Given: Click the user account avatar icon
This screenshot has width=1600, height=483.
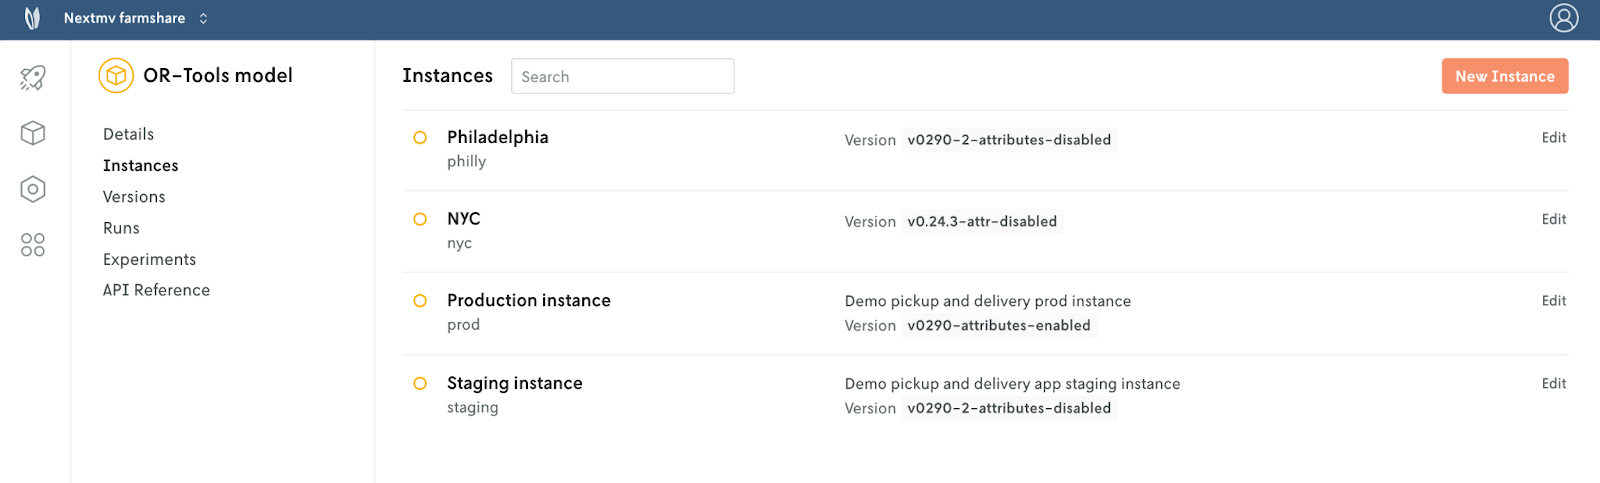Looking at the screenshot, I should coord(1564,18).
